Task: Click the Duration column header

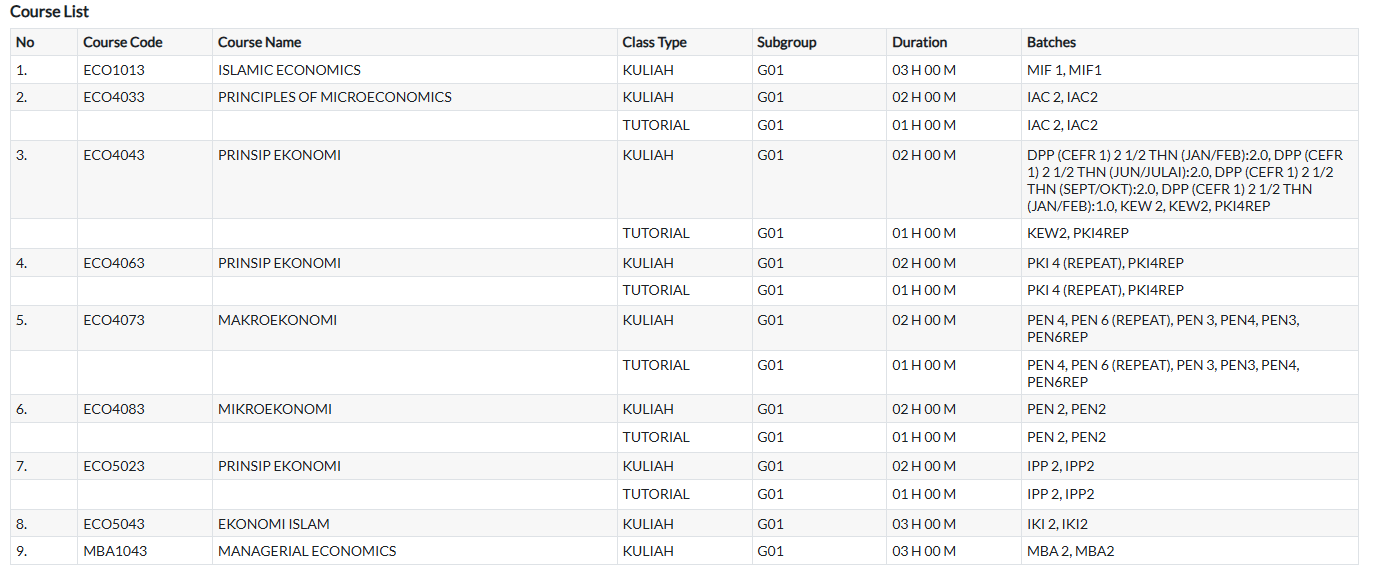Action: [x=919, y=42]
